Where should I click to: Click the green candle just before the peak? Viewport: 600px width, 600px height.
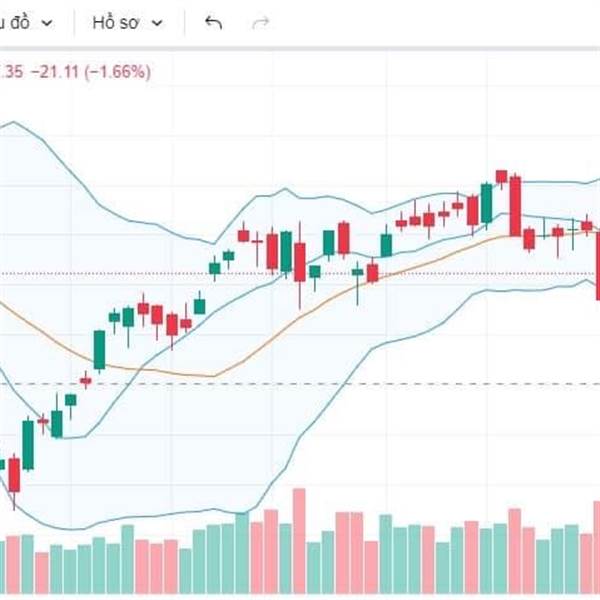point(486,203)
